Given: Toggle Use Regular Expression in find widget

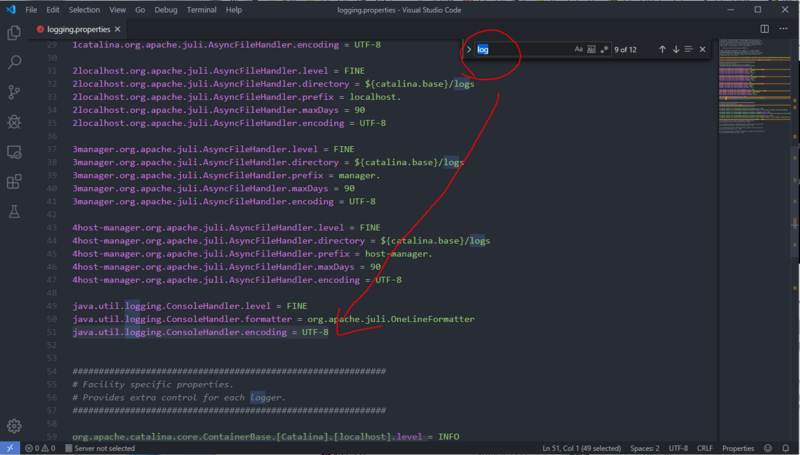Looking at the screenshot, I should point(604,49).
